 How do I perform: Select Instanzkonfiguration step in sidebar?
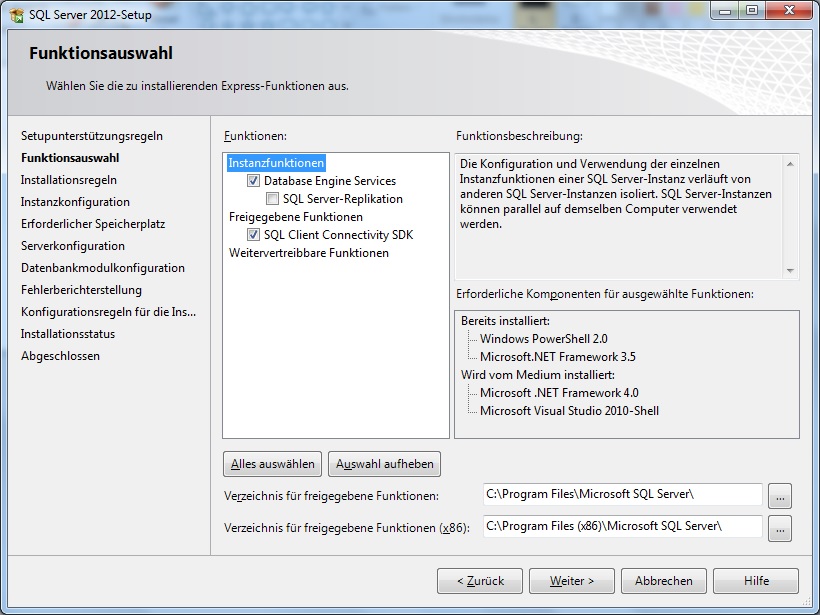tap(75, 202)
